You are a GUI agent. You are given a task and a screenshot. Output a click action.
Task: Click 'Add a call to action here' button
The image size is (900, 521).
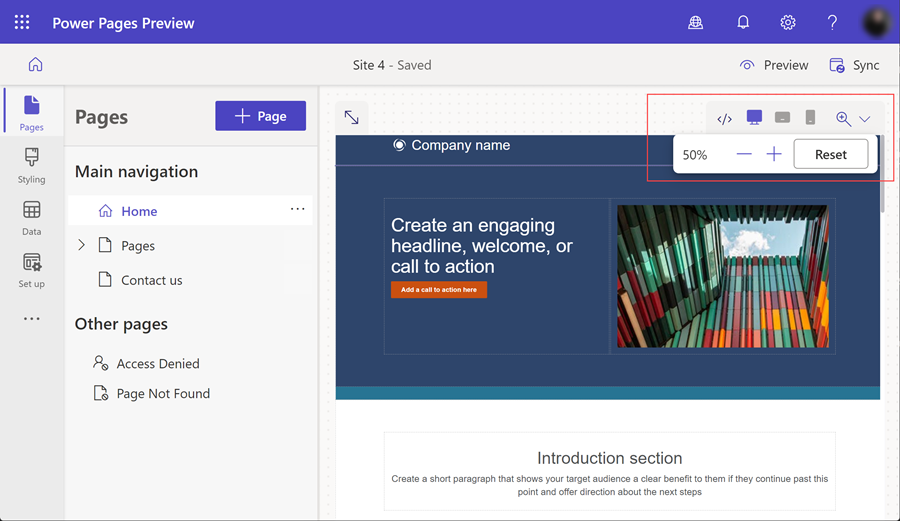click(439, 290)
